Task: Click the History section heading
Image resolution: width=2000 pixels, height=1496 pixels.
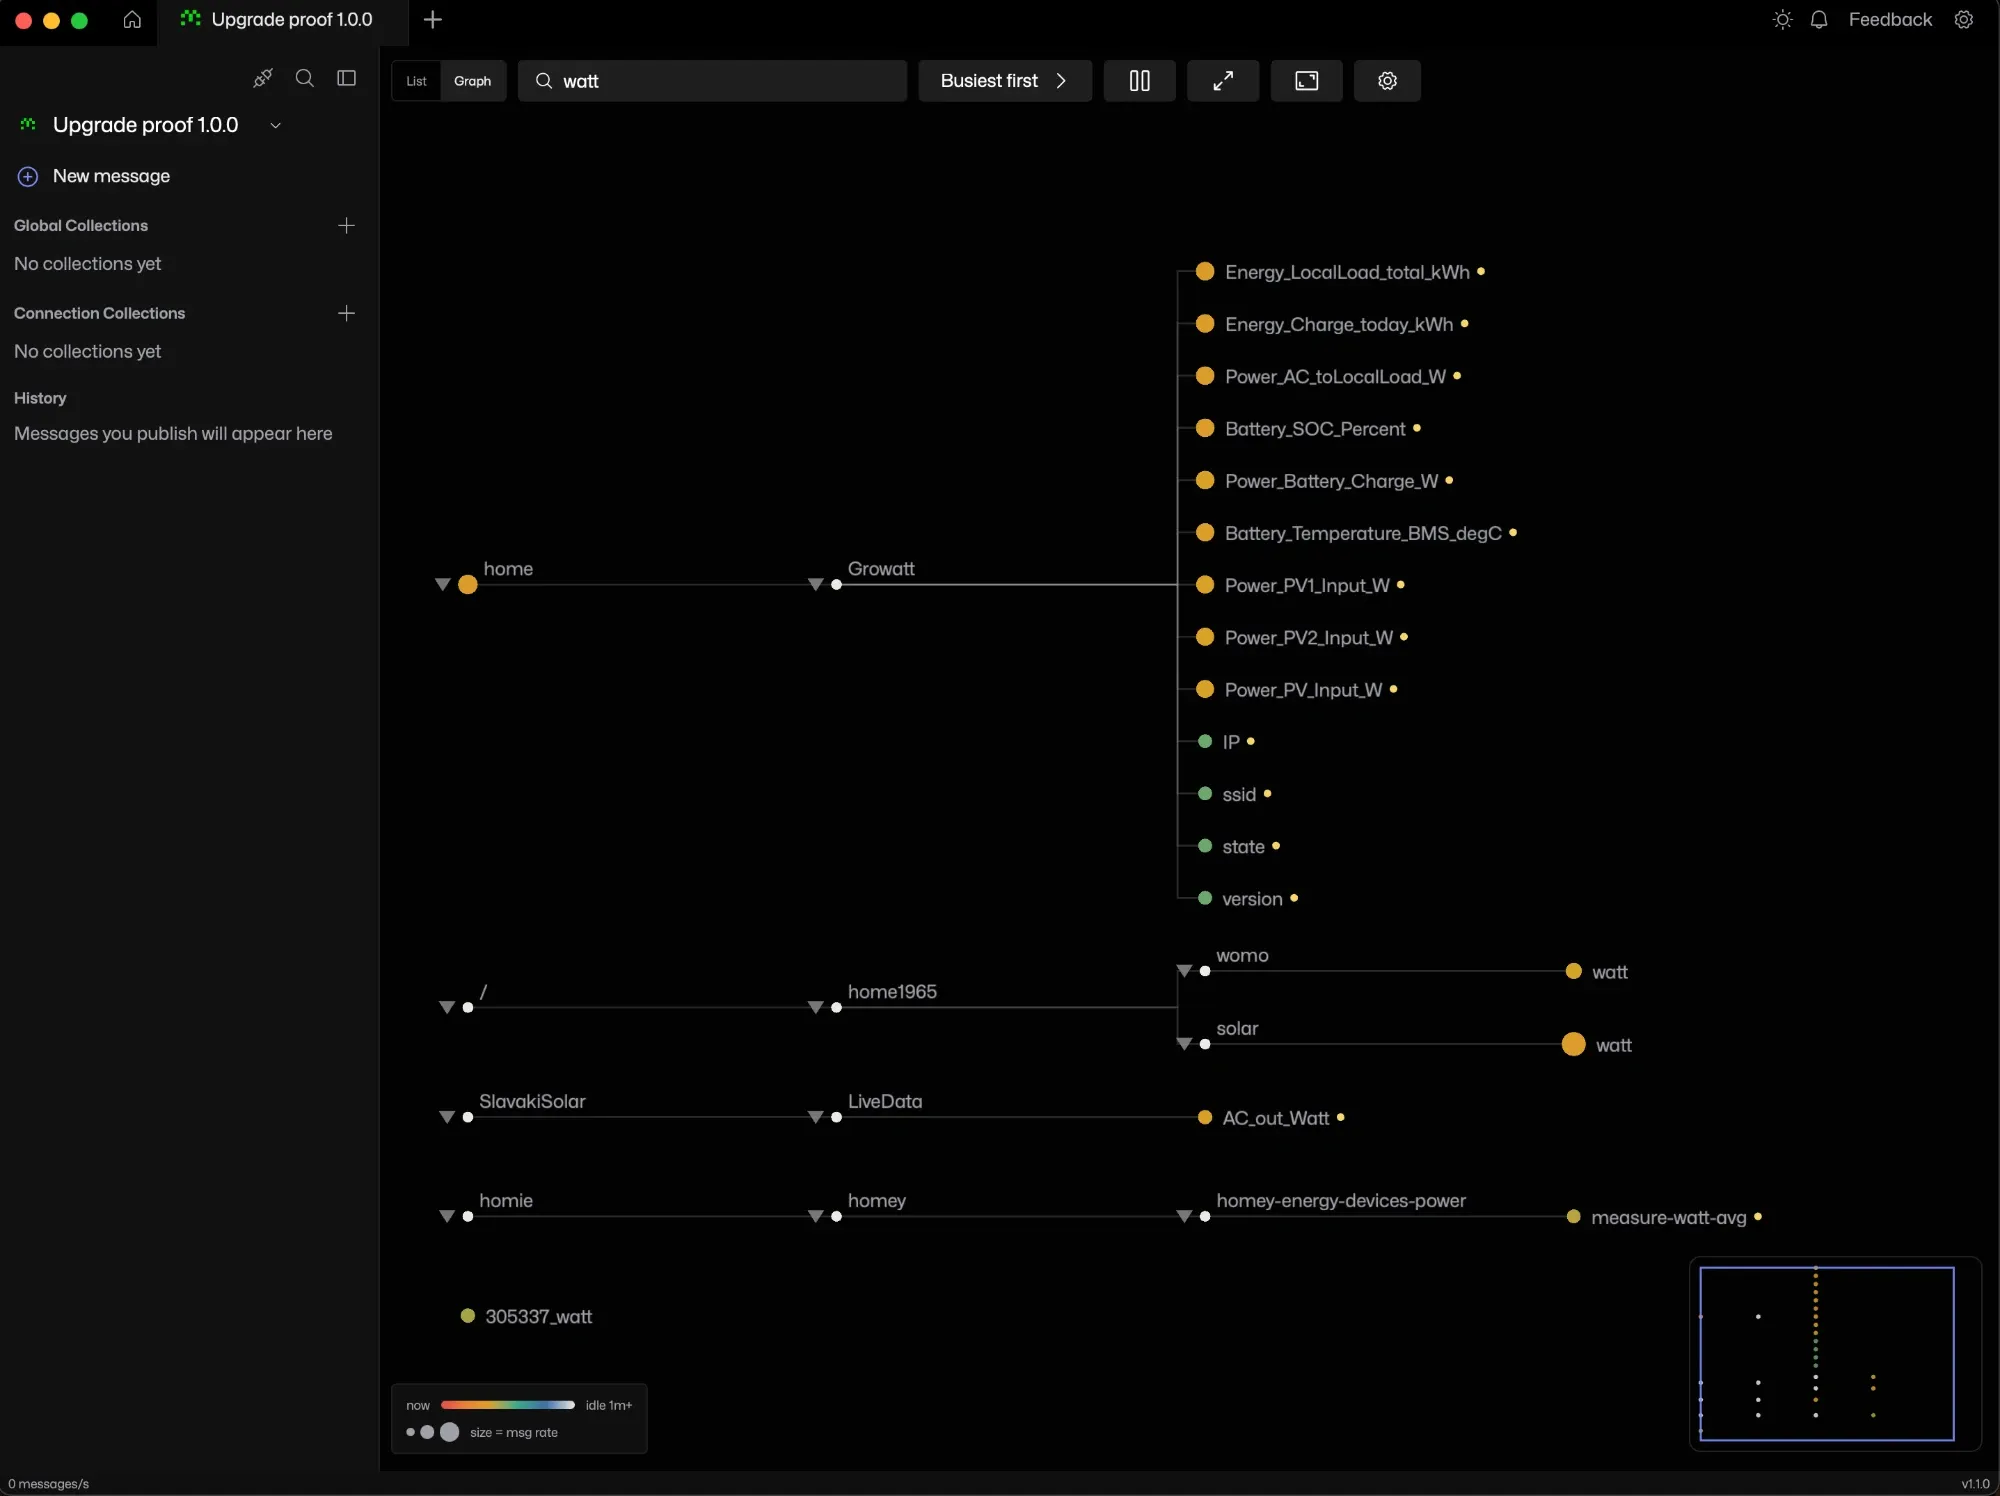Action: click(40, 398)
